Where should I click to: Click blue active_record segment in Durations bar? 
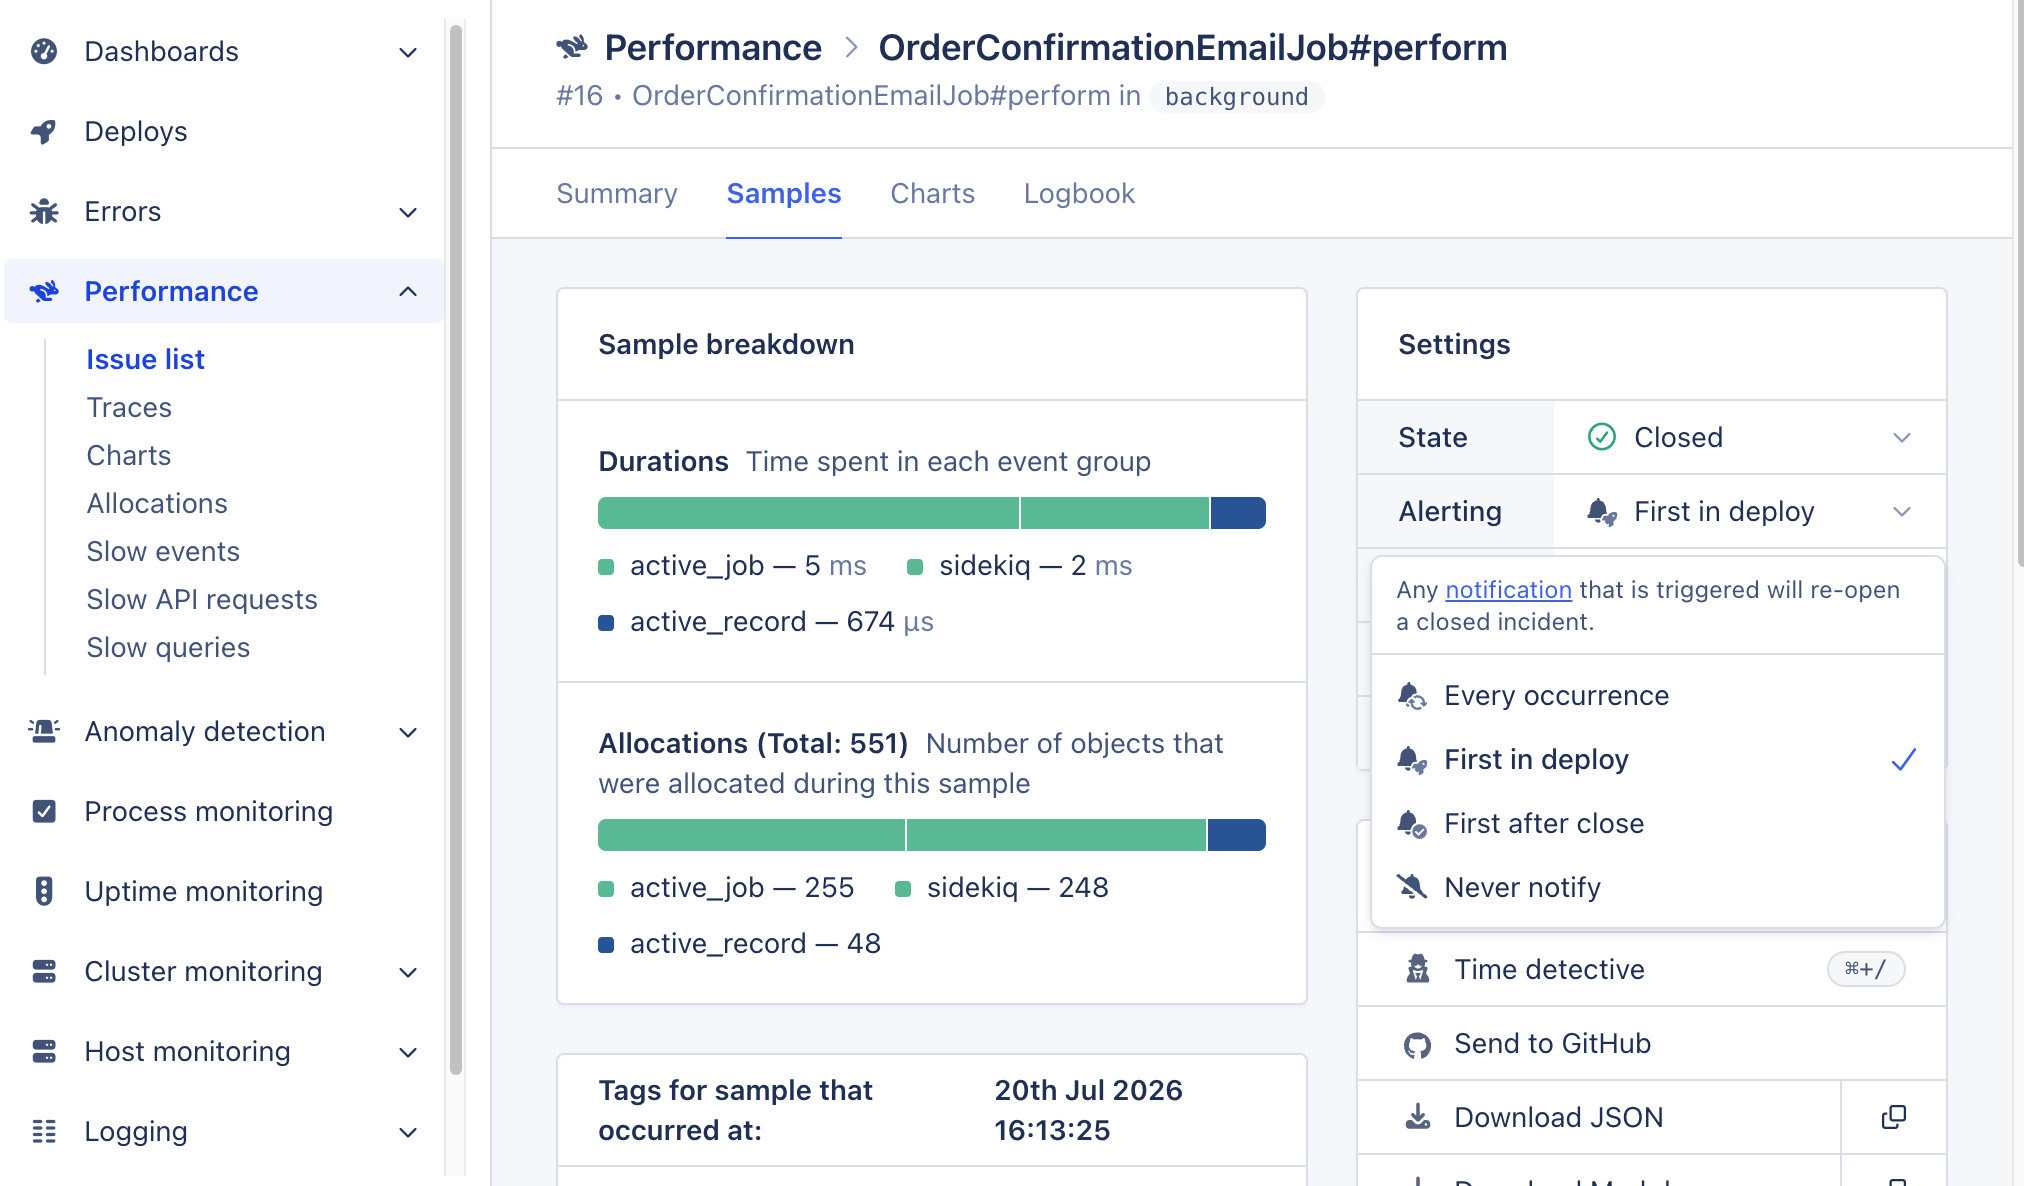1238,513
